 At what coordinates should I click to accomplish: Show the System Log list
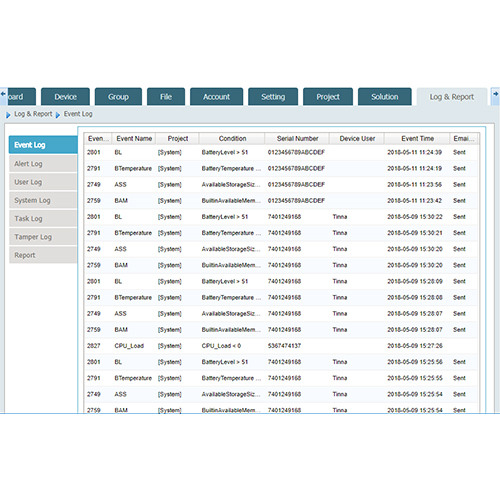pyautogui.click(x=43, y=200)
